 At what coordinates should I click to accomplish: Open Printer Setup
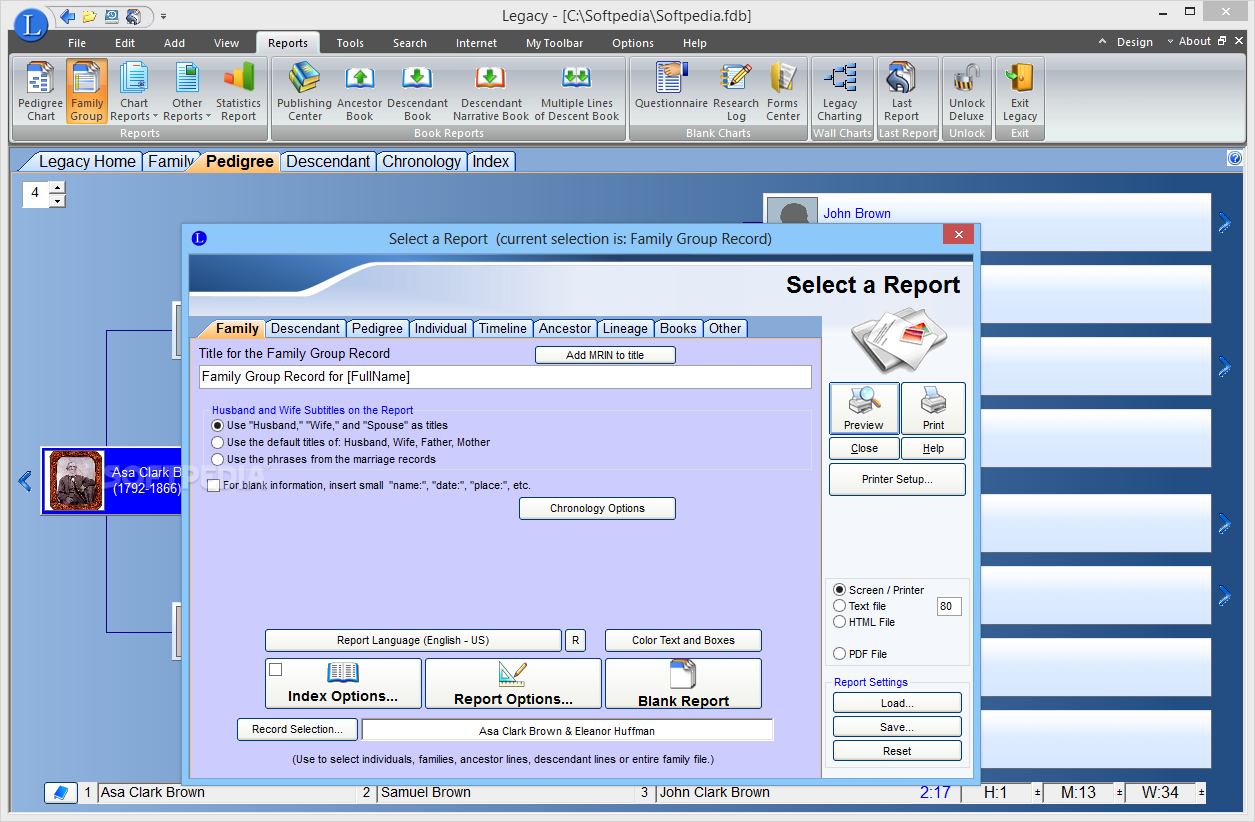pyautogui.click(x=897, y=479)
